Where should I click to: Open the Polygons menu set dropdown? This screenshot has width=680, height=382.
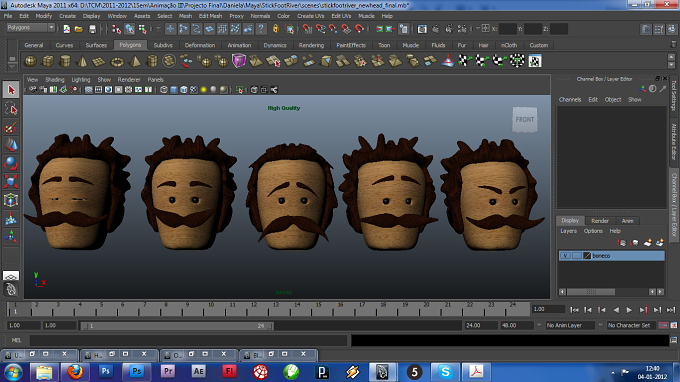(x=30, y=28)
